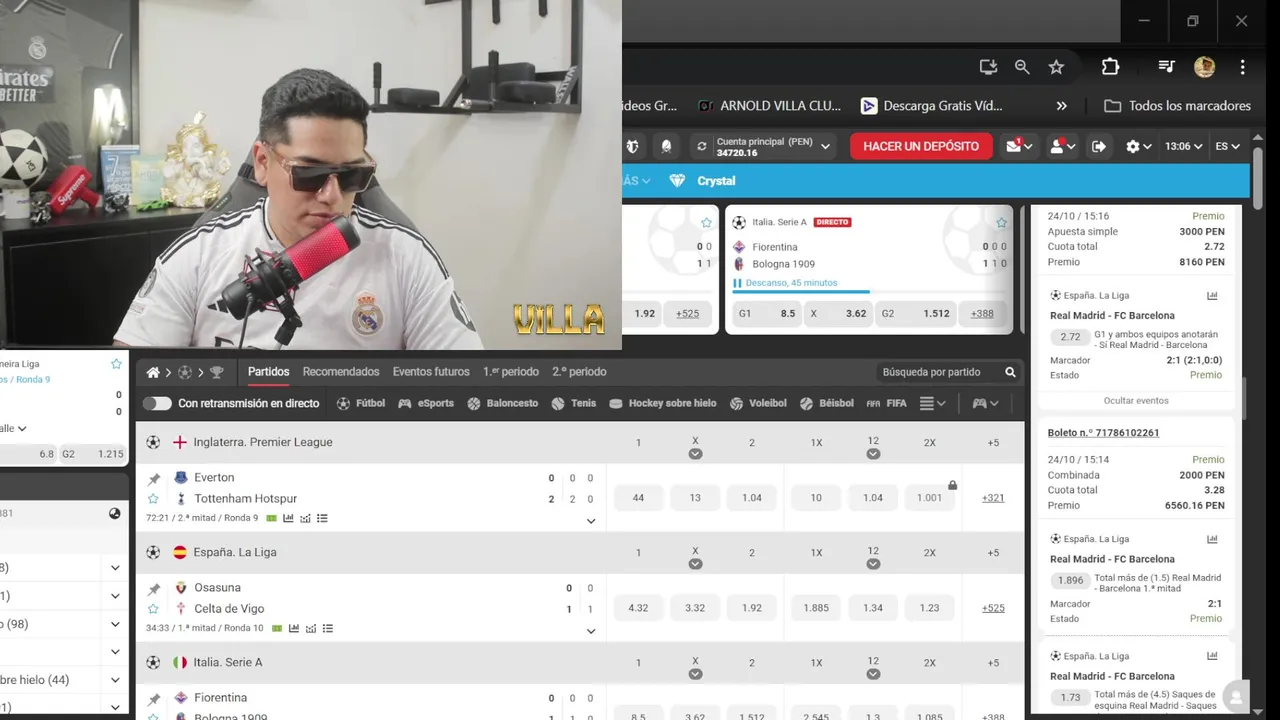The height and width of the screenshot is (720, 1280).
Task: Click the Búsqueda por partido search field
Action: pyautogui.click(x=947, y=372)
